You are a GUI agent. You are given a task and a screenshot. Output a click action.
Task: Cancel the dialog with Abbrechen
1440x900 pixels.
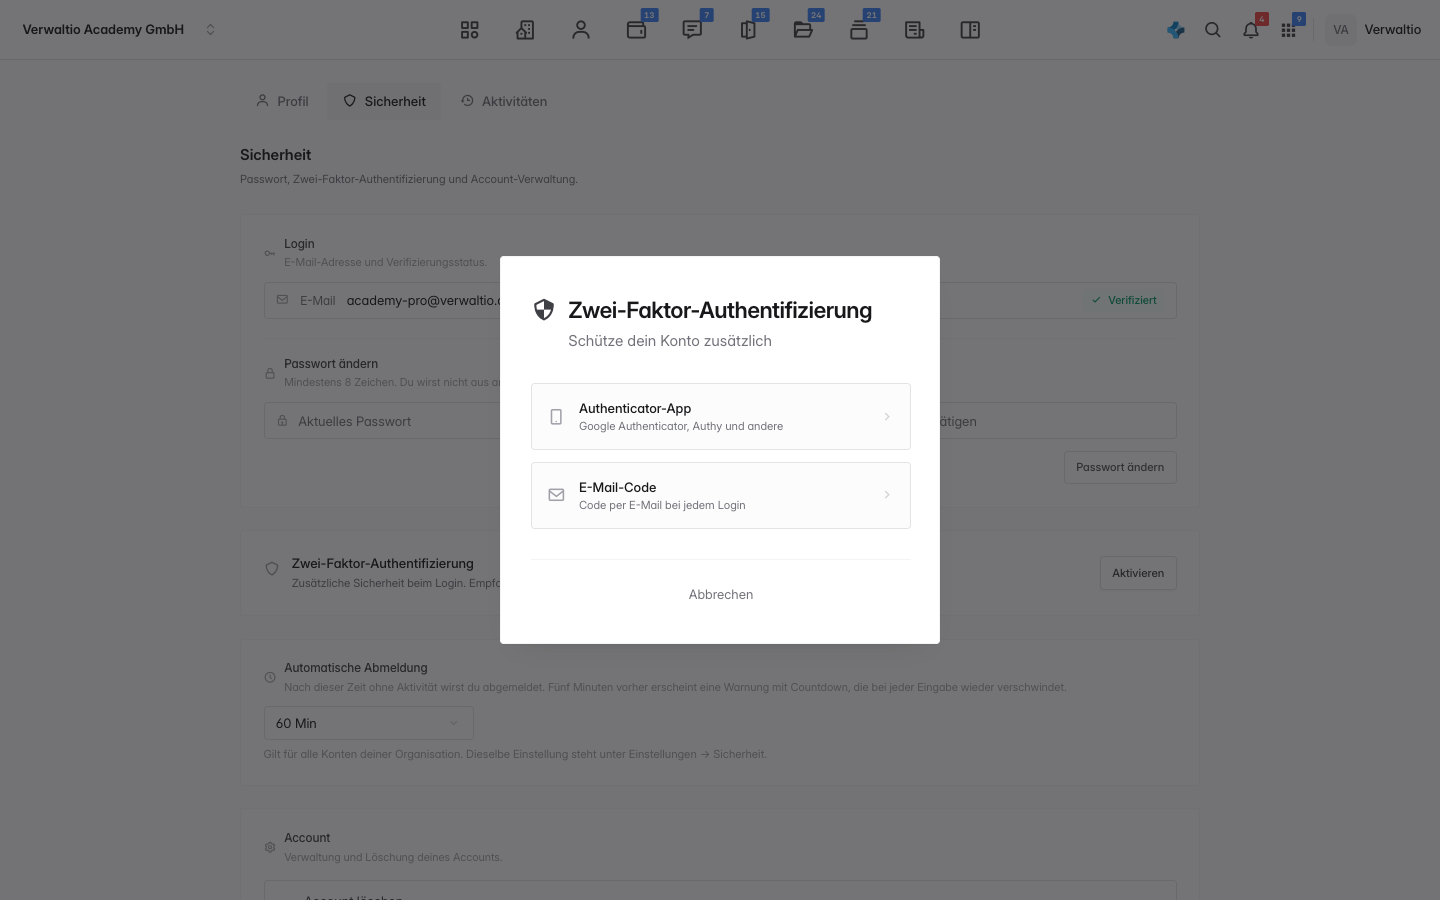(721, 594)
